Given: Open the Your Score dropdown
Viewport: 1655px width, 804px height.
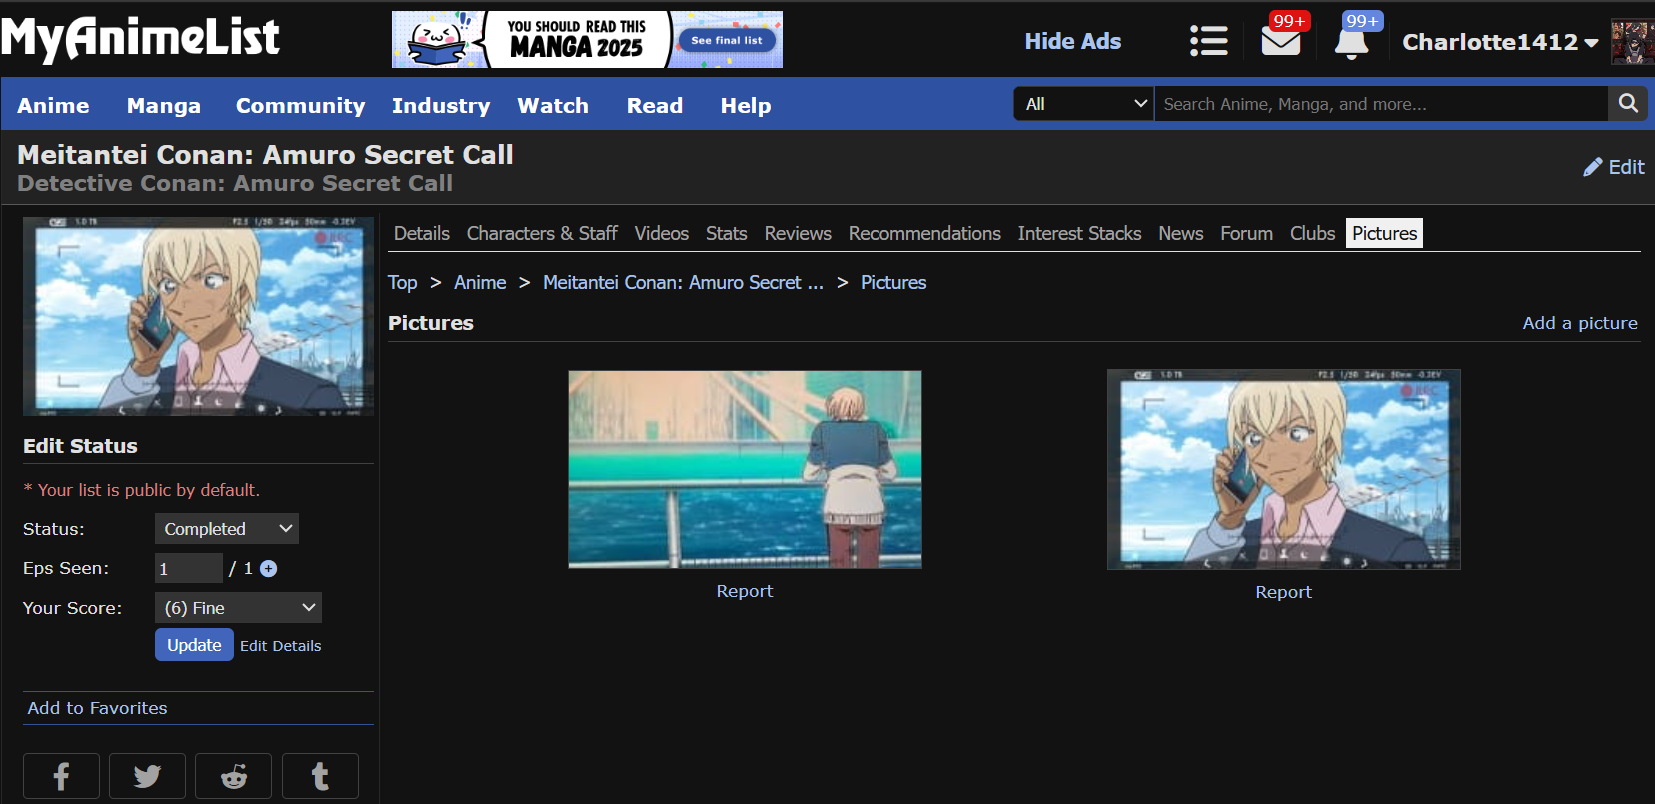Looking at the screenshot, I should coord(238,608).
